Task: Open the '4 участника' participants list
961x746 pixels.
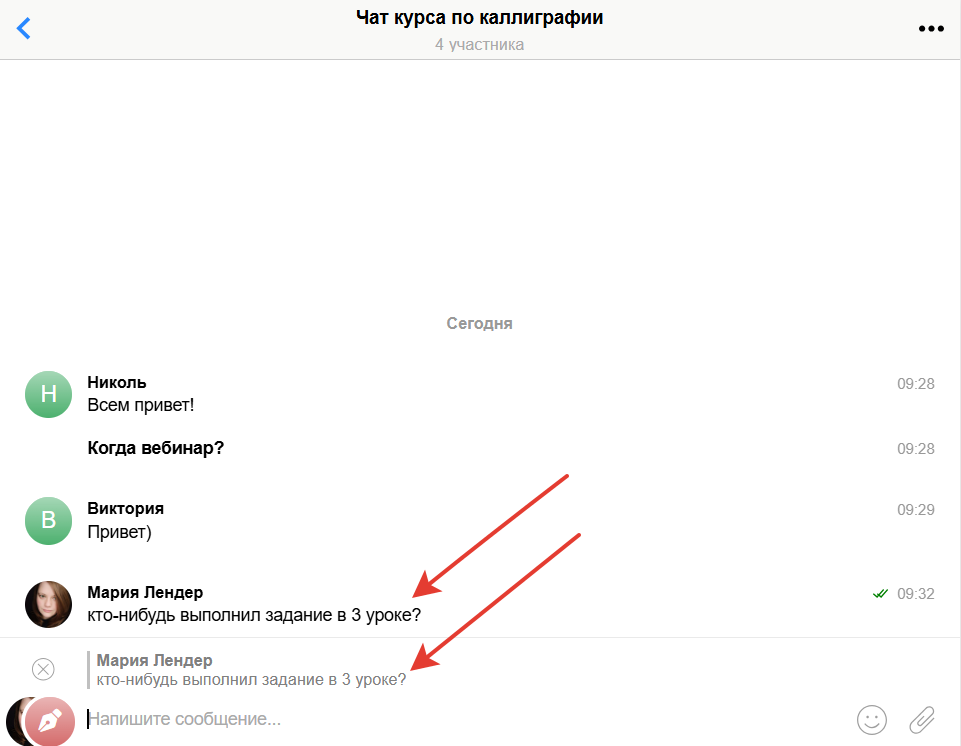Action: click(x=480, y=45)
